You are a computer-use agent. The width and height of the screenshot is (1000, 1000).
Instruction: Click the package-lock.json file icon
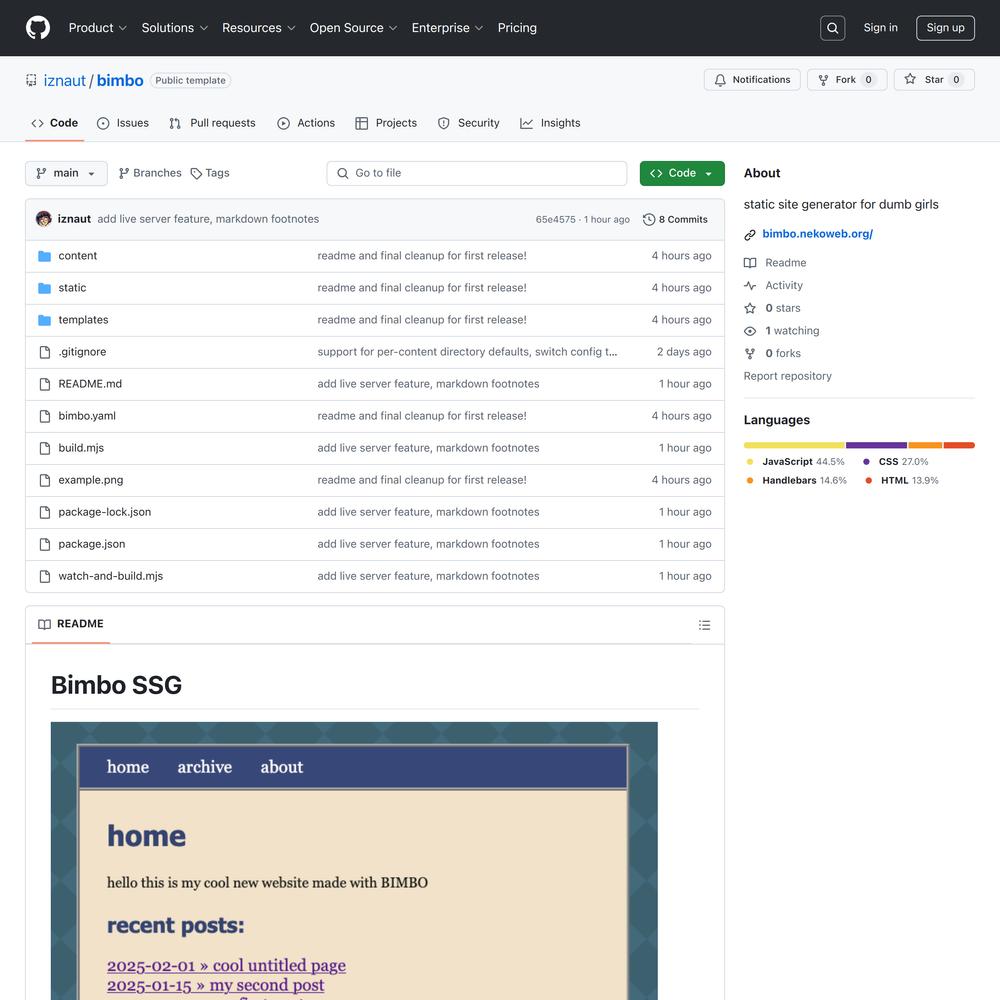point(45,512)
